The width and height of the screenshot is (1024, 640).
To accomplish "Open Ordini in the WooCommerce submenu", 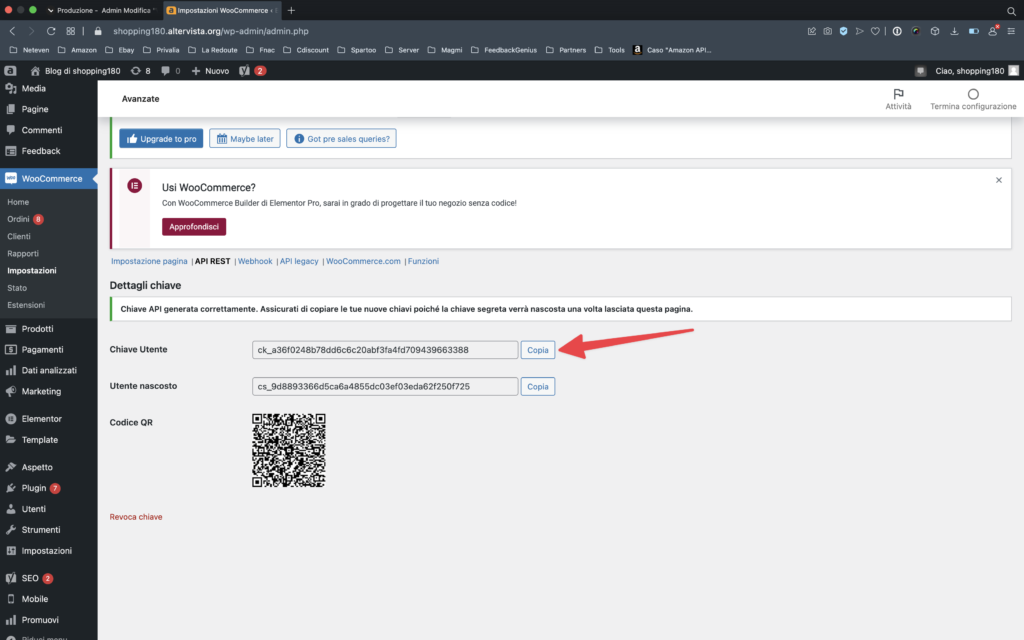I will tap(20, 219).
